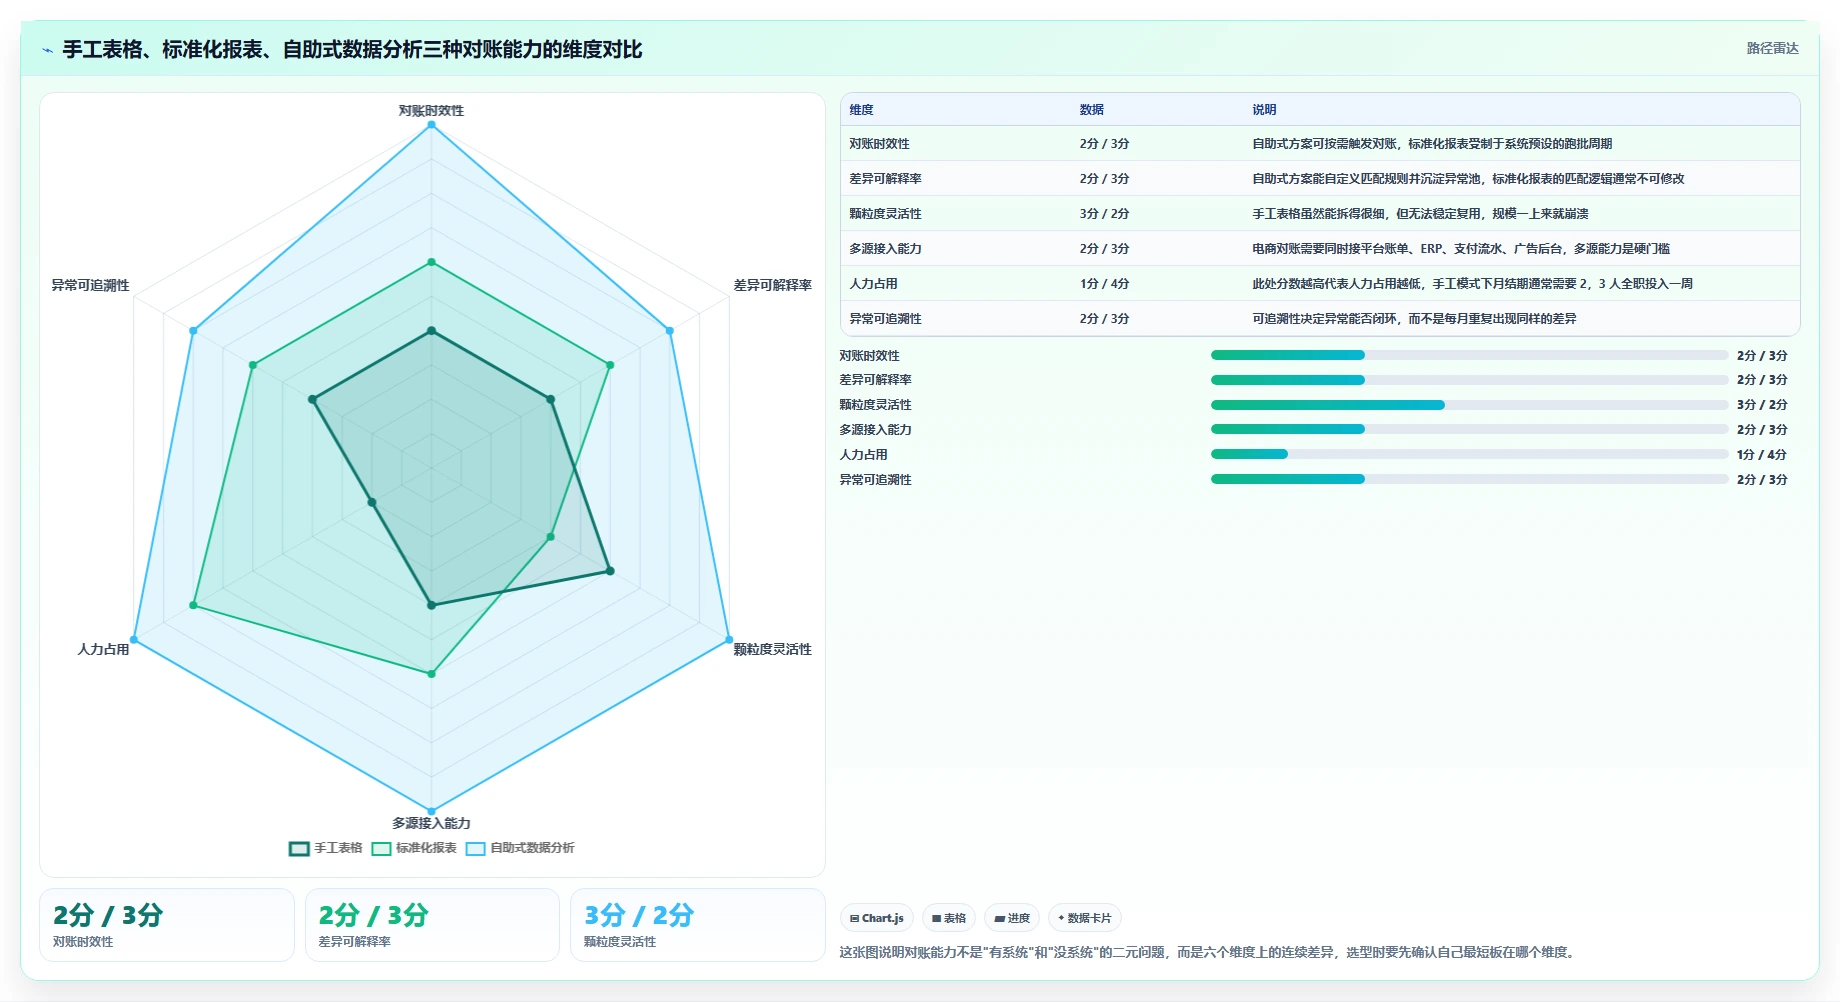Click the description starting 可追溯性决定异常能否闭环
This screenshot has width=1840, height=1002.
point(1414,319)
